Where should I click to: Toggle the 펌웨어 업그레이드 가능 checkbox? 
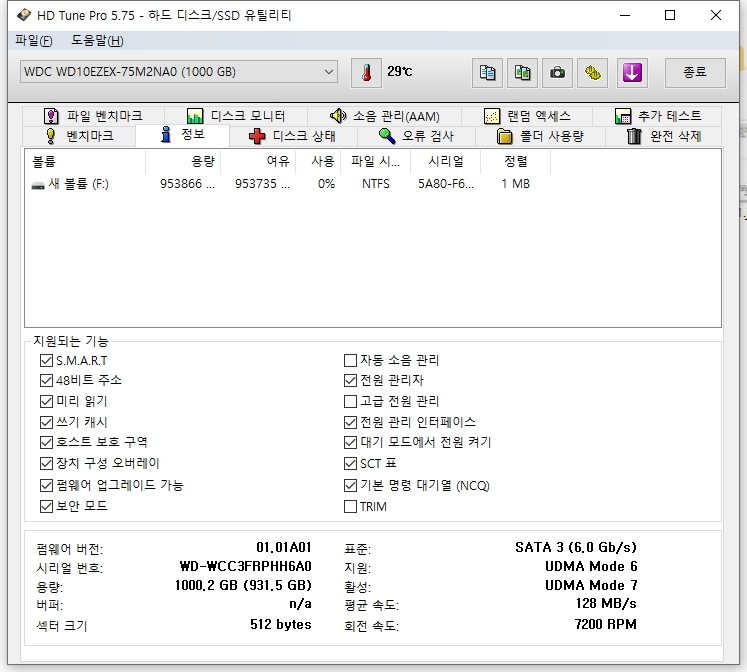pyautogui.click(x=46, y=485)
